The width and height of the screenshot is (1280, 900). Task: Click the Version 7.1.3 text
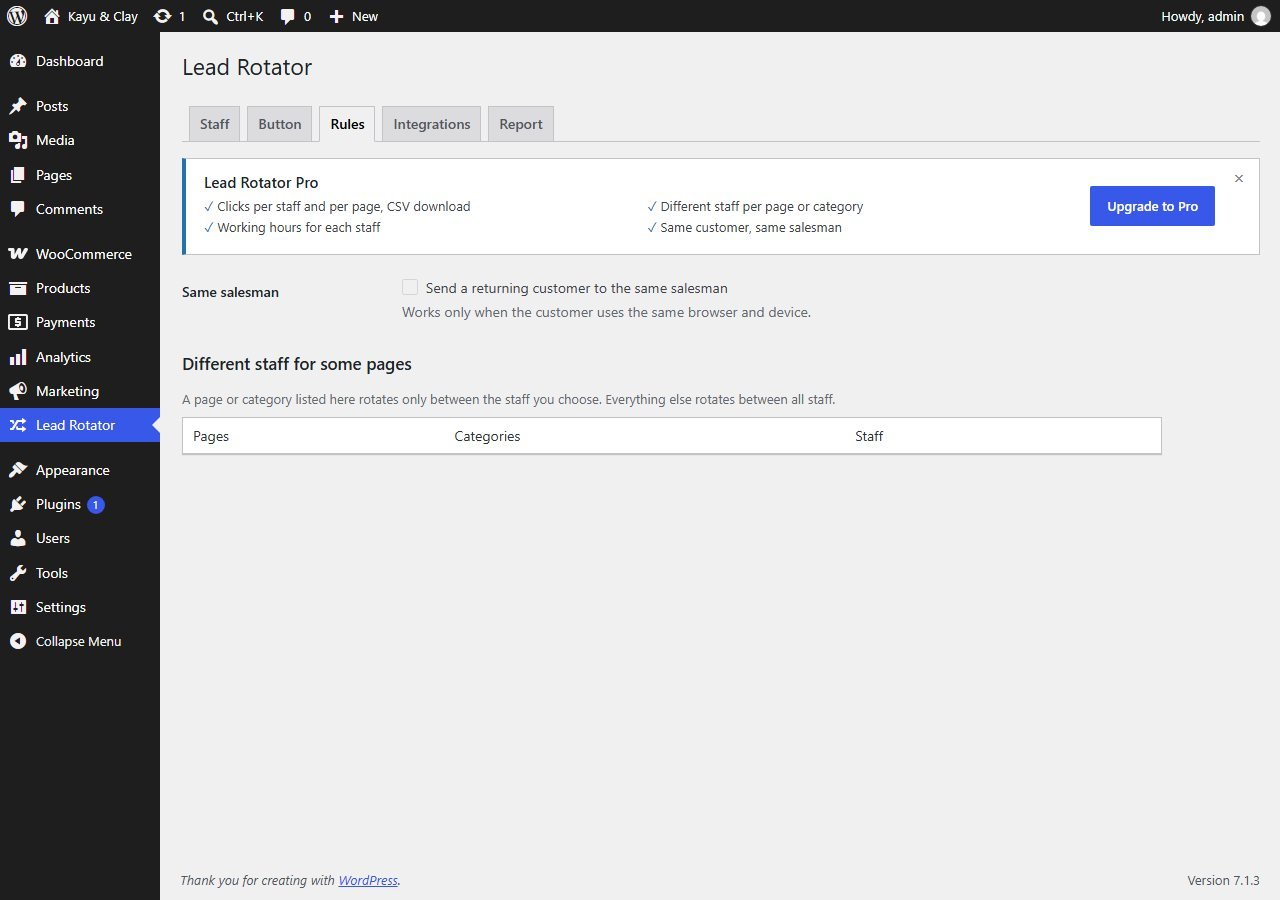(x=1223, y=881)
